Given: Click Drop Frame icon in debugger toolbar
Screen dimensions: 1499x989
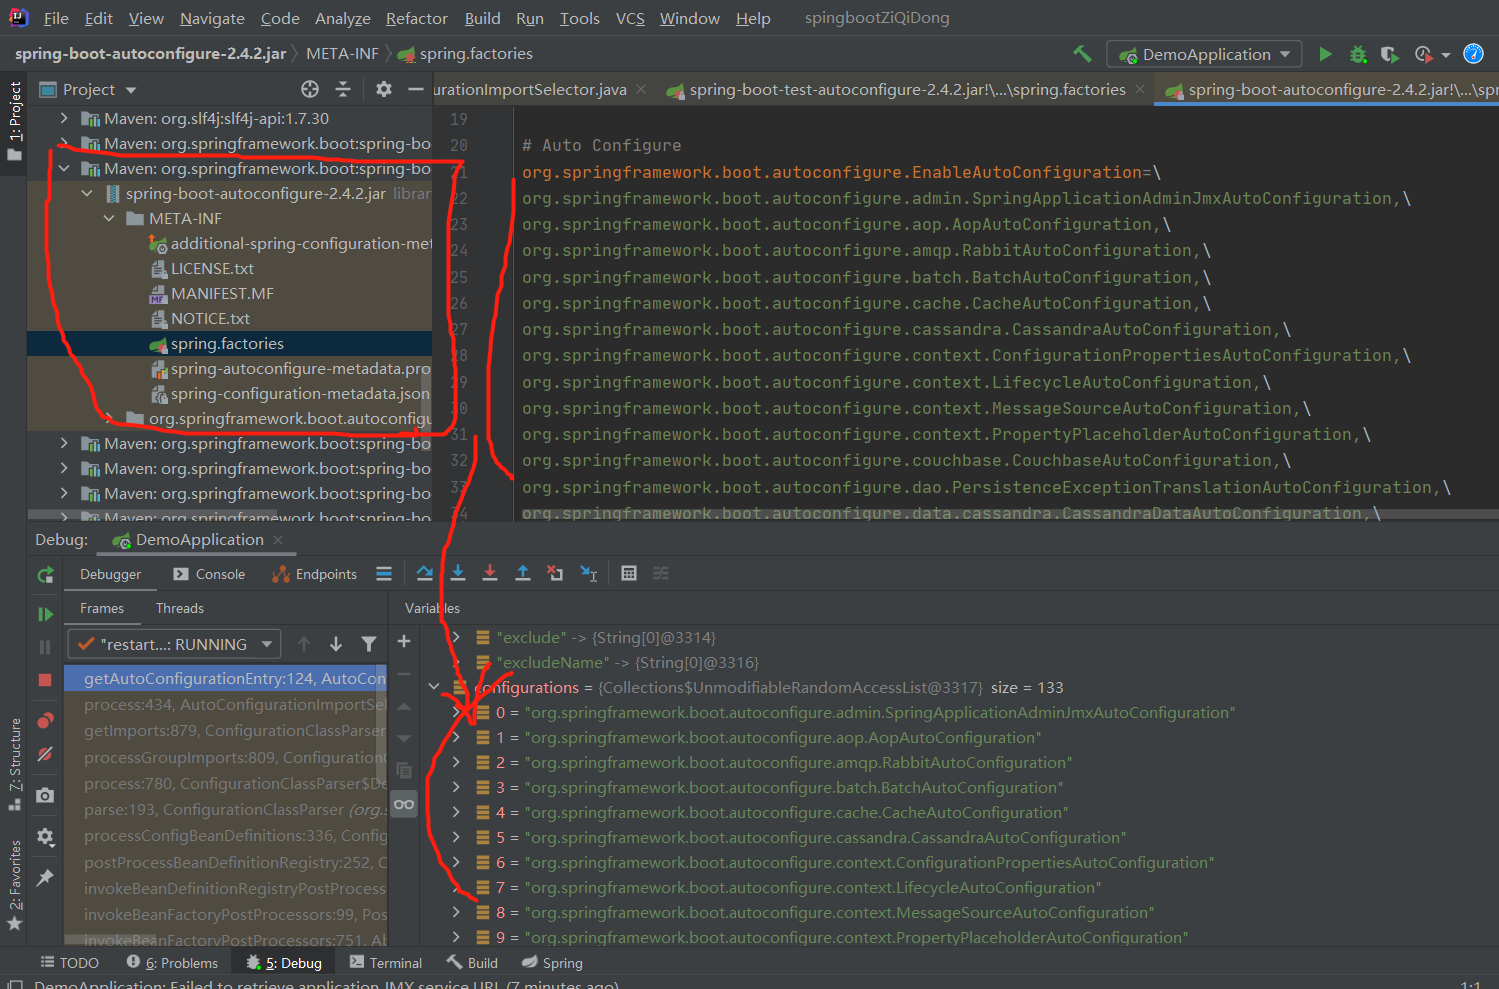Looking at the screenshot, I should coord(555,573).
